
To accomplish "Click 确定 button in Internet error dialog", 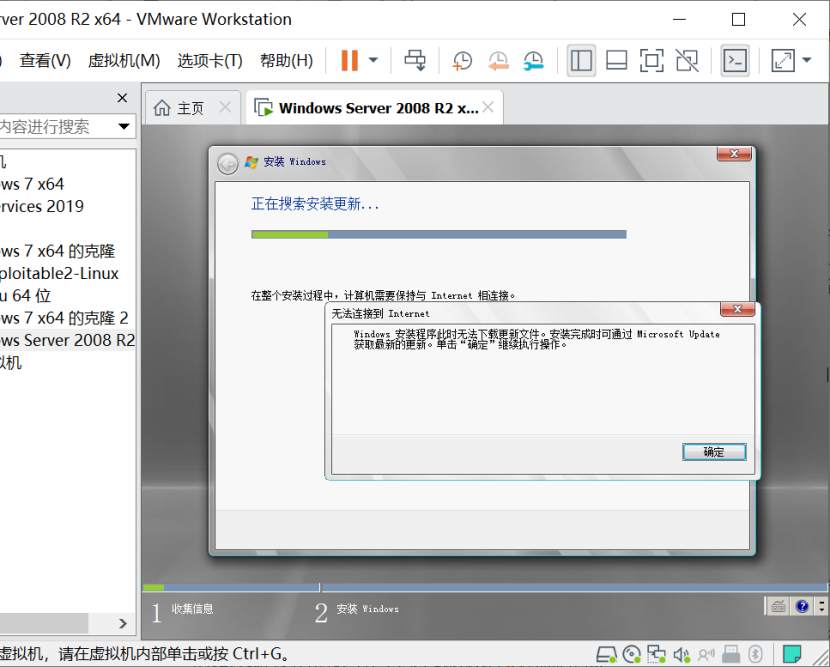I will 714,452.
